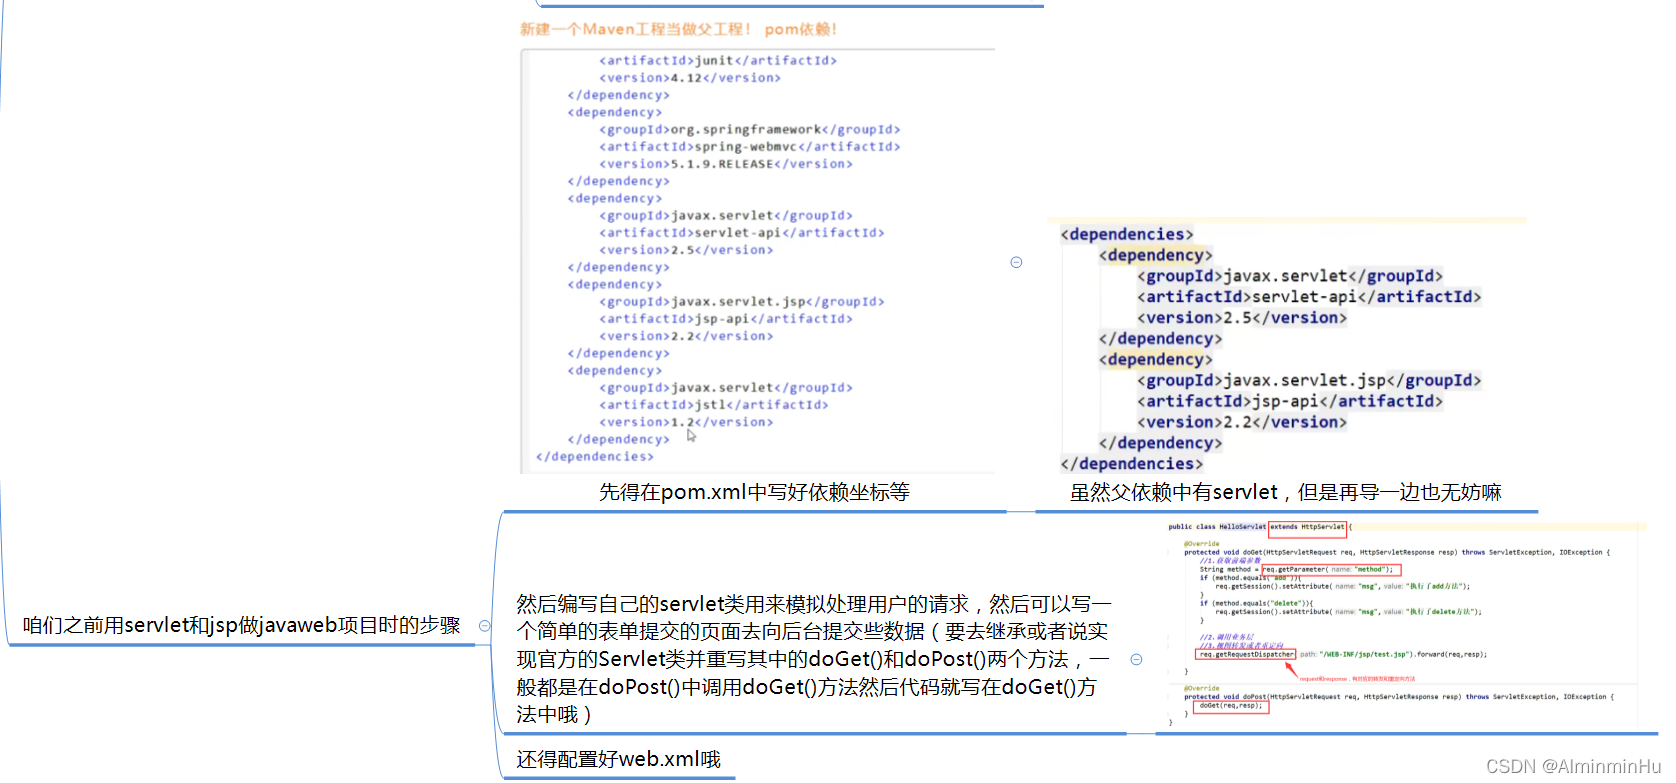This screenshot has width=1676, height=783.
Task: Click the version 2.2 line in right image
Action: [1242, 422]
